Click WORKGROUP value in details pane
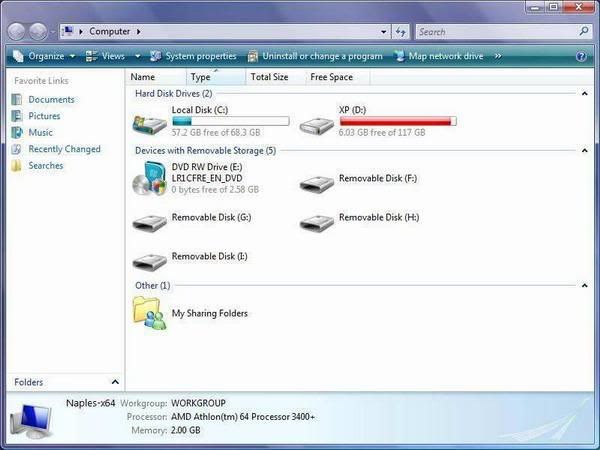Viewport: 600px width, 450px height. click(x=198, y=403)
